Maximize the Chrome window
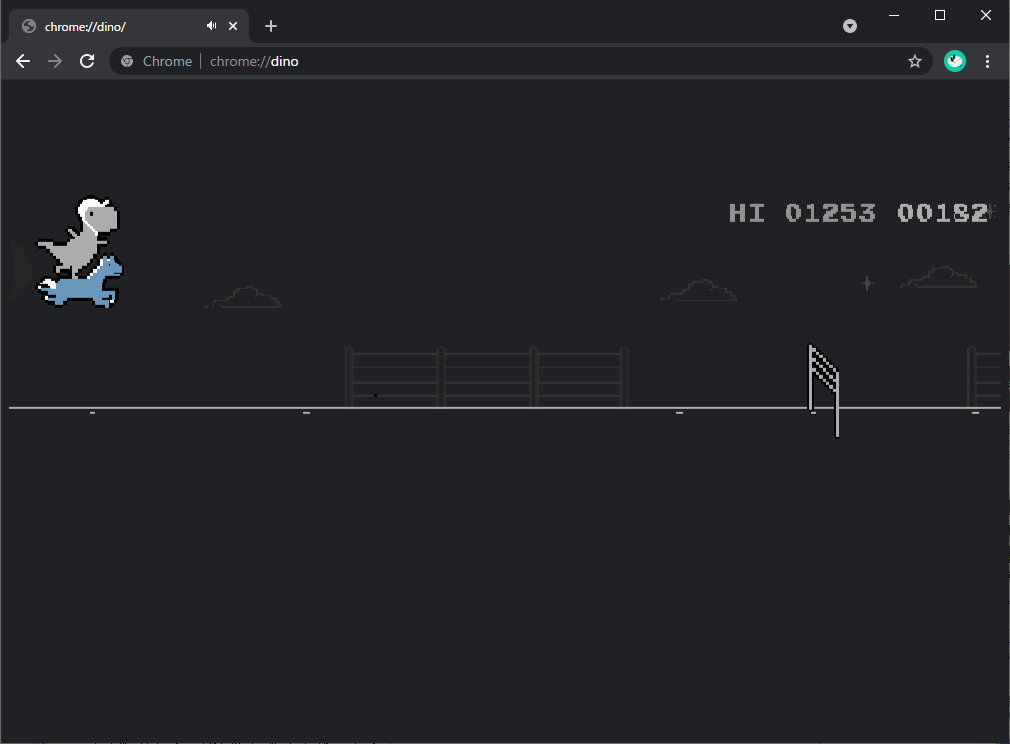1010x744 pixels. pyautogui.click(x=940, y=15)
